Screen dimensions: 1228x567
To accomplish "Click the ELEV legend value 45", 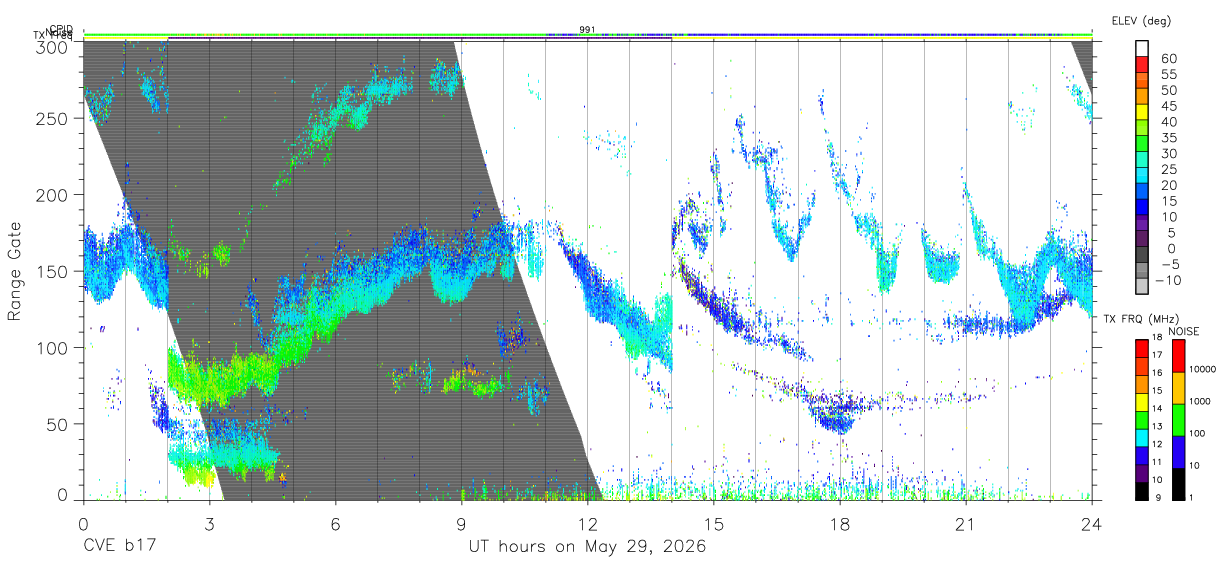I will 1167,106.
